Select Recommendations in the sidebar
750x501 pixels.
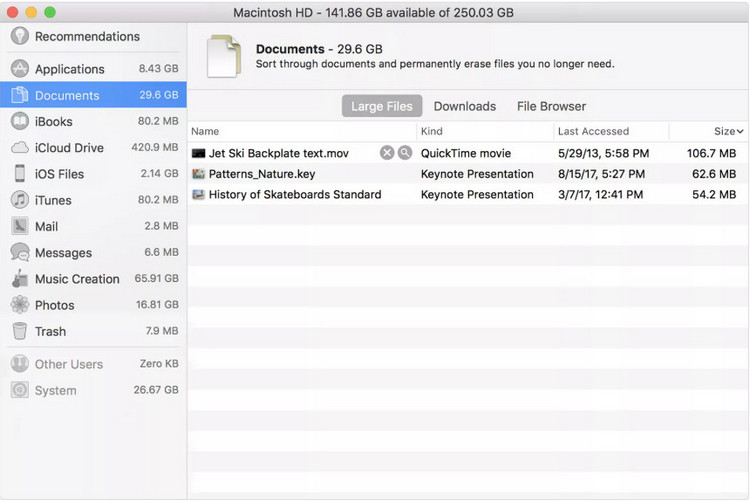coord(87,36)
